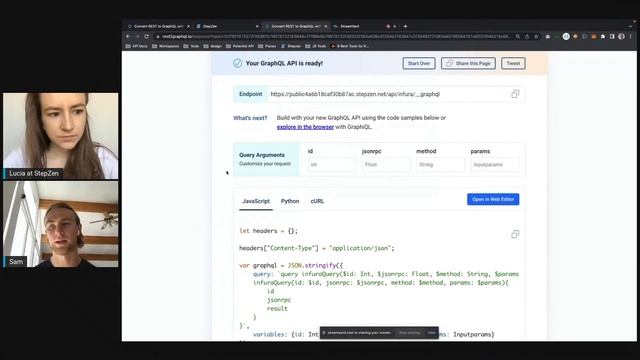Select the JavaScript code tab

pyautogui.click(x=256, y=201)
